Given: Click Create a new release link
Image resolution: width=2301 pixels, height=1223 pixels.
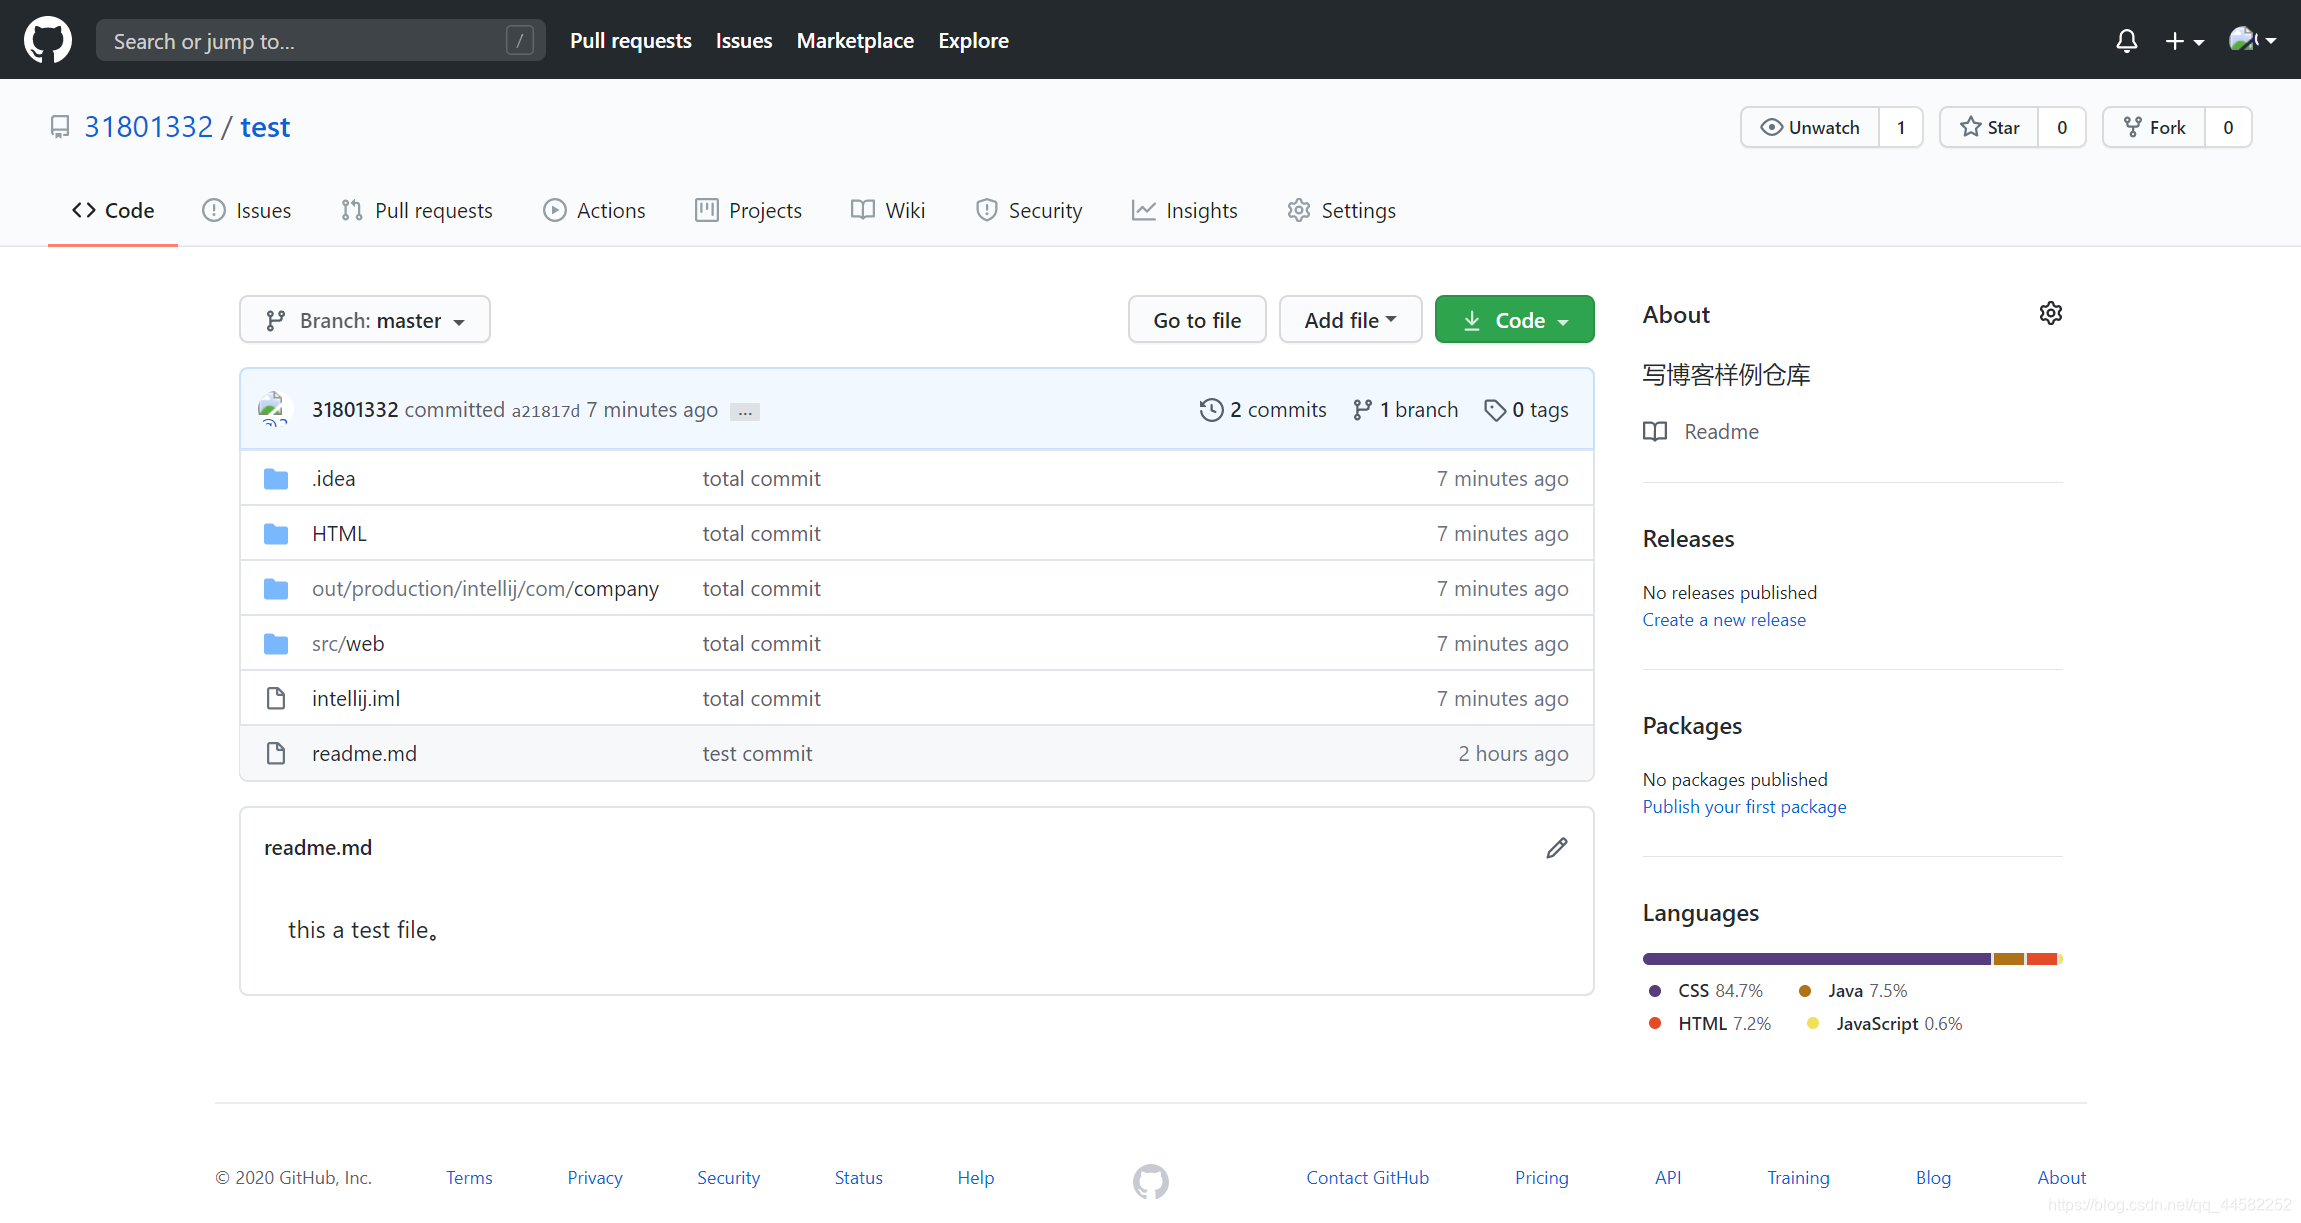Looking at the screenshot, I should click(1724, 620).
